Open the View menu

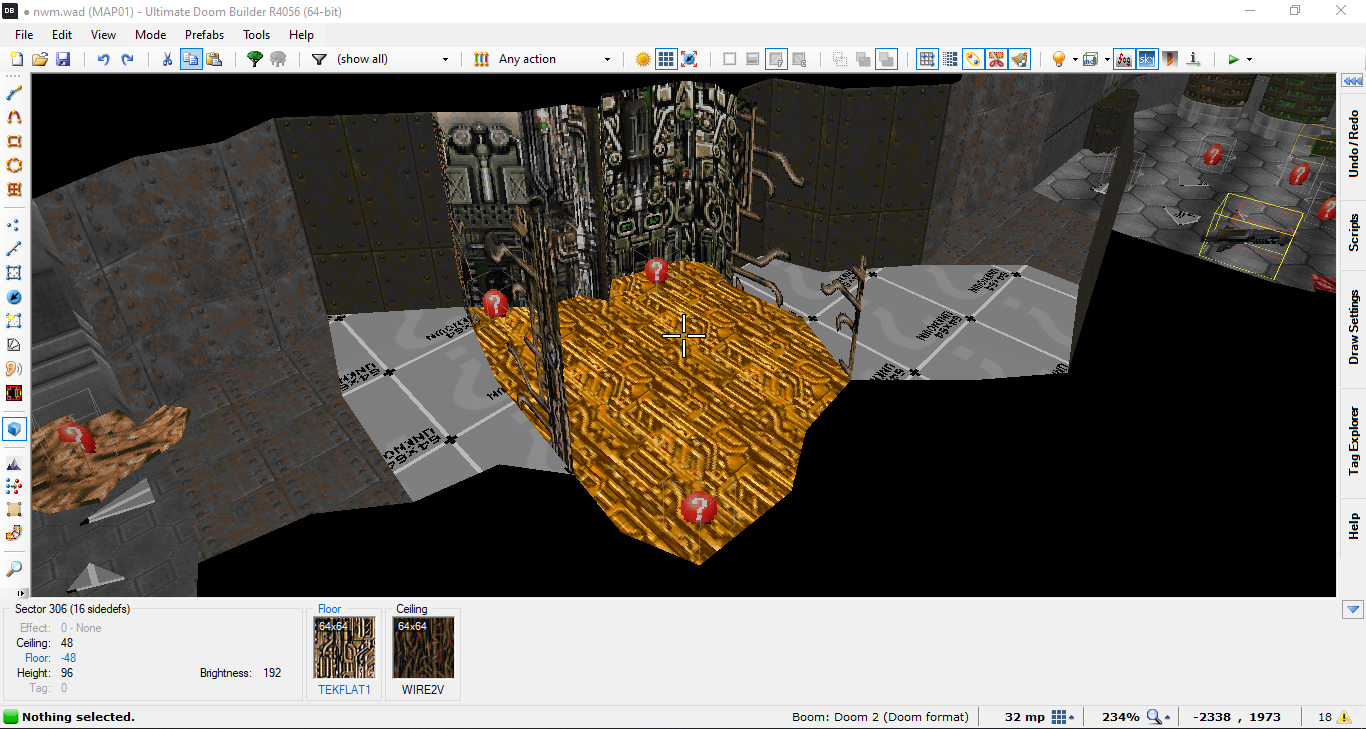pyautogui.click(x=103, y=34)
